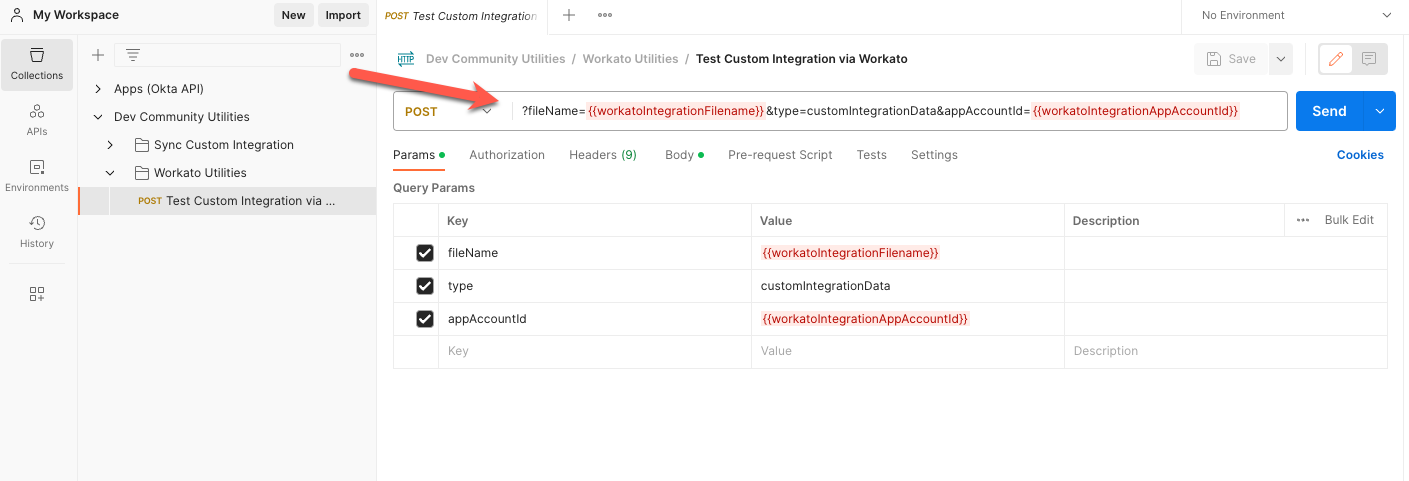Image resolution: width=1409 pixels, height=481 pixels.
Task: Open the History sidebar panel
Action: click(x=37, y=231)
